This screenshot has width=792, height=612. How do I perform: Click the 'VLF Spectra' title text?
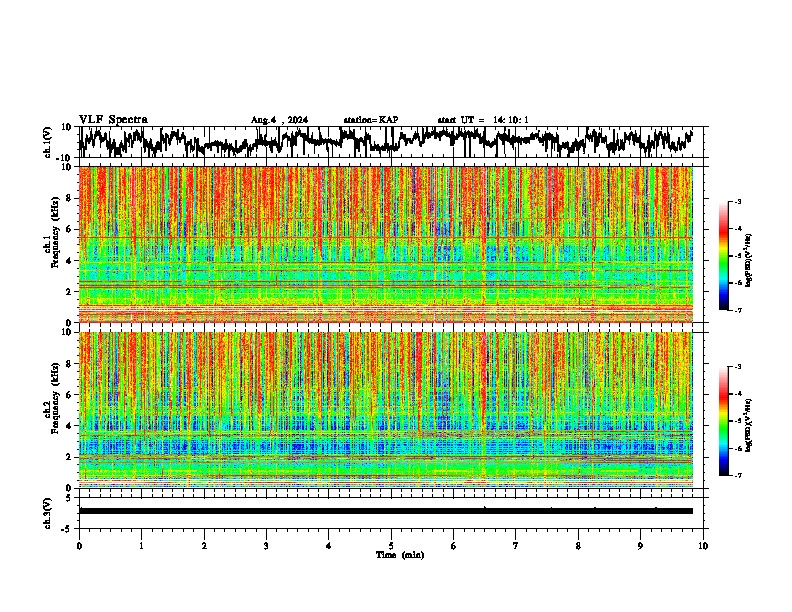tap(113, 120)
